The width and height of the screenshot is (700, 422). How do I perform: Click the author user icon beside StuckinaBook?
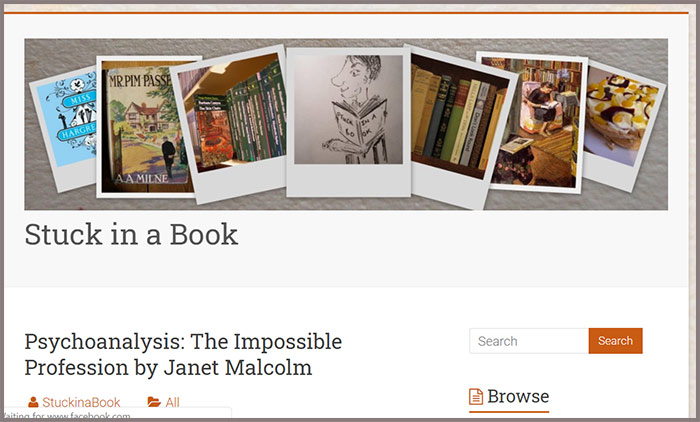pyautogui.click(x=33, y=402)
